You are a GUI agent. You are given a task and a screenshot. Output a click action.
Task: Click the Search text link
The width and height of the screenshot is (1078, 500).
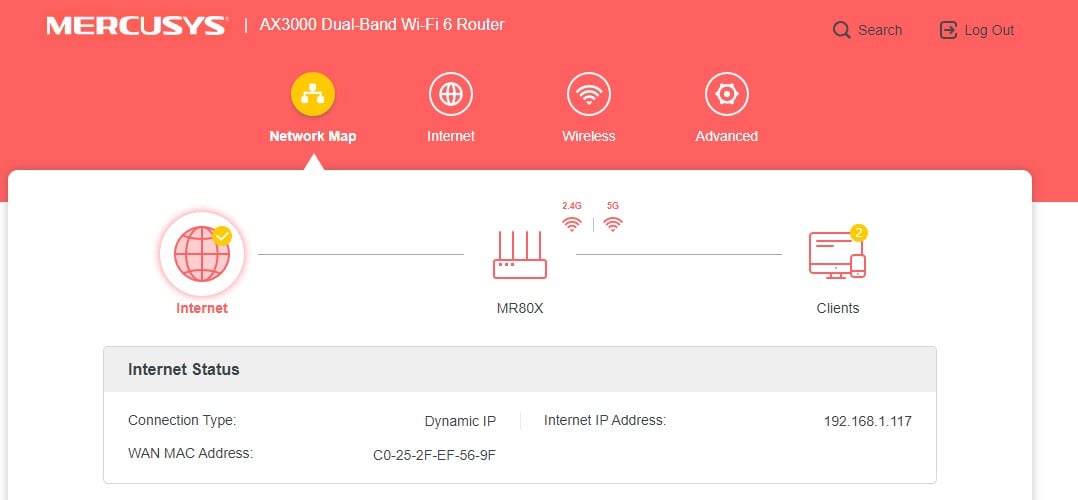point(880,30)
